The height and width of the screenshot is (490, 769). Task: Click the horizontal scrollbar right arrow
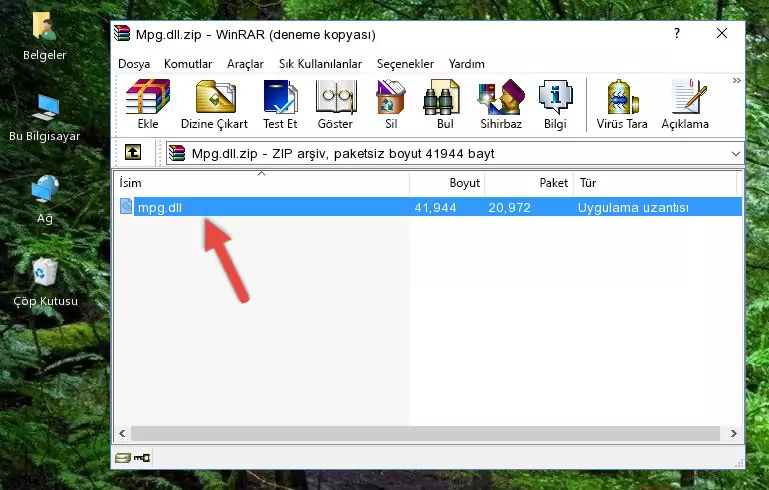(733, 433)
